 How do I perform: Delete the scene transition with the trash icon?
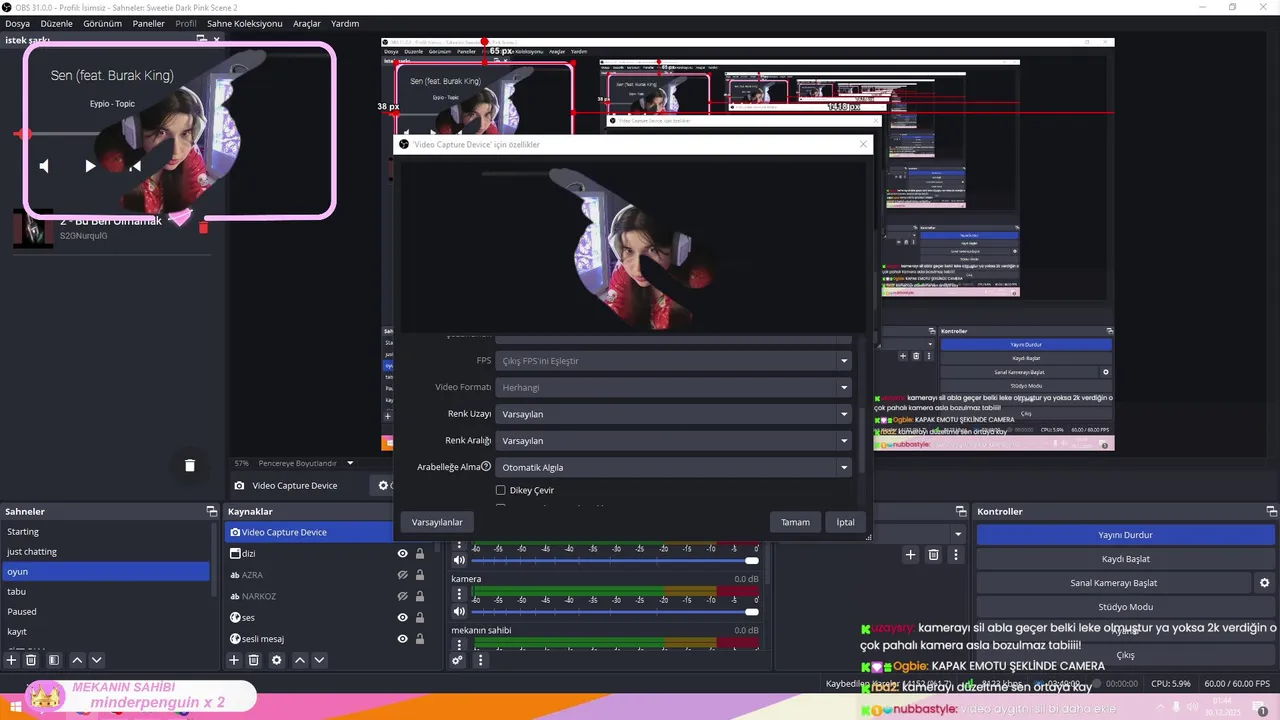(933, 554)
